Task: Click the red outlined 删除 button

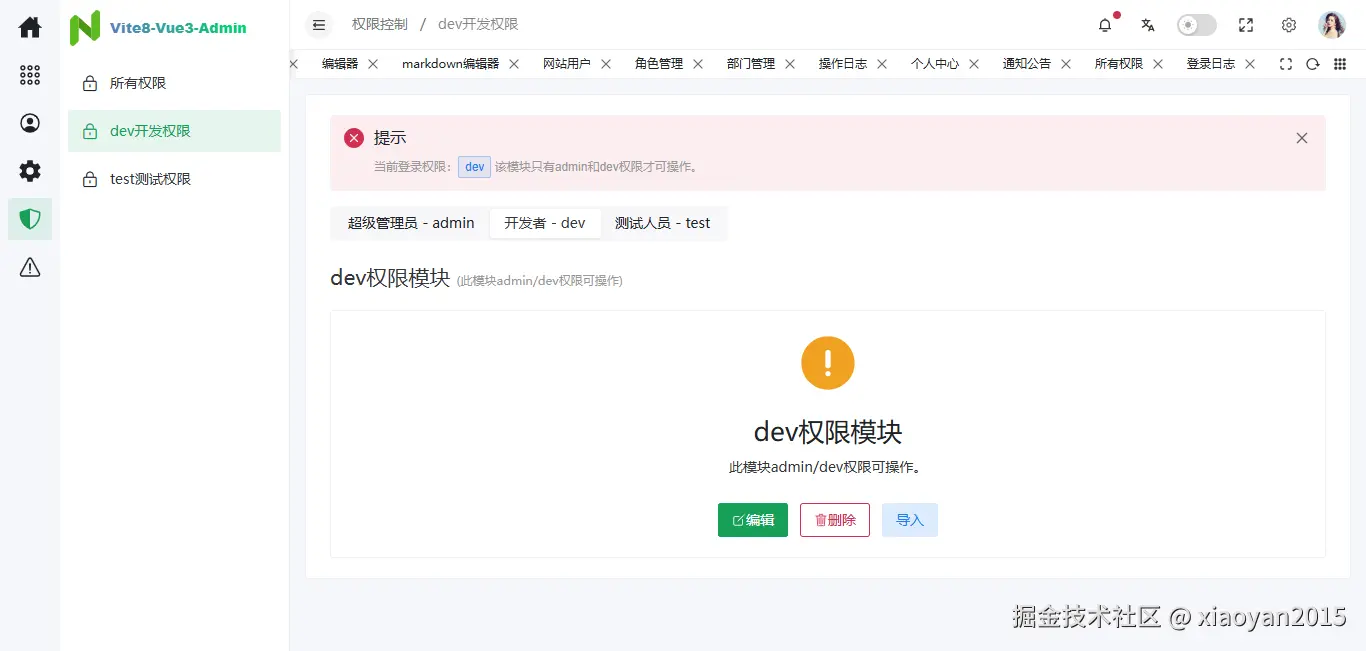Action: [835, 520]
